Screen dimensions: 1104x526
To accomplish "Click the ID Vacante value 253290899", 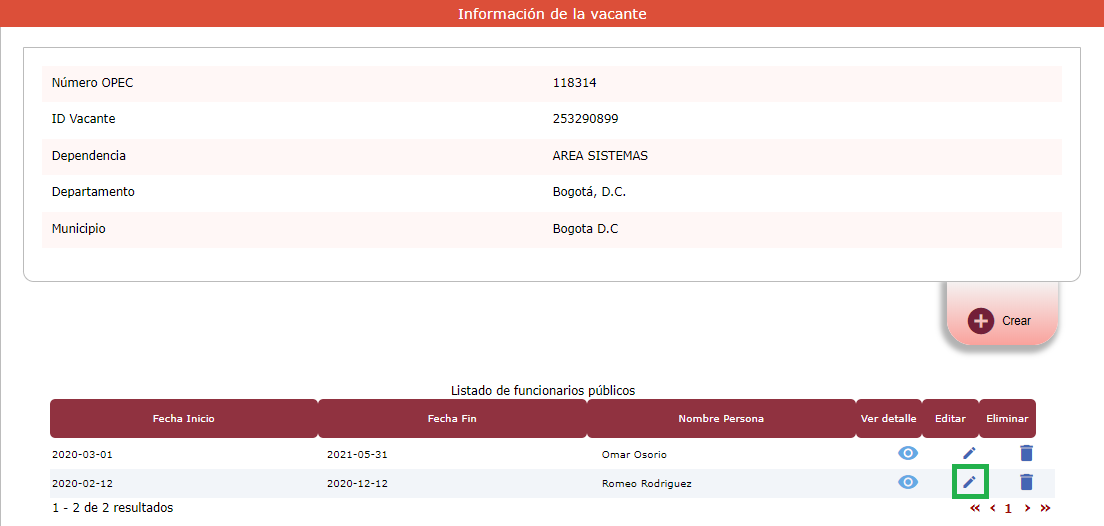I will [x=585, y=119].
